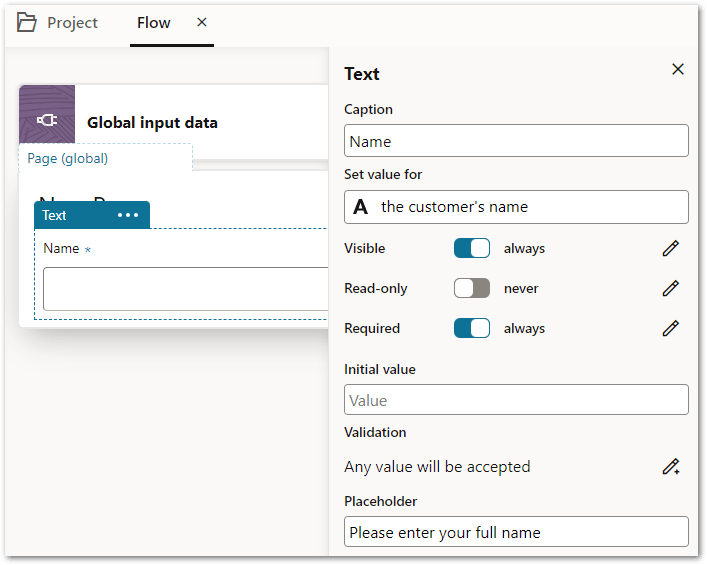Click the Name text box on canvas
Viewport: 707px width, 565px height.
click(x=185, y=289)
